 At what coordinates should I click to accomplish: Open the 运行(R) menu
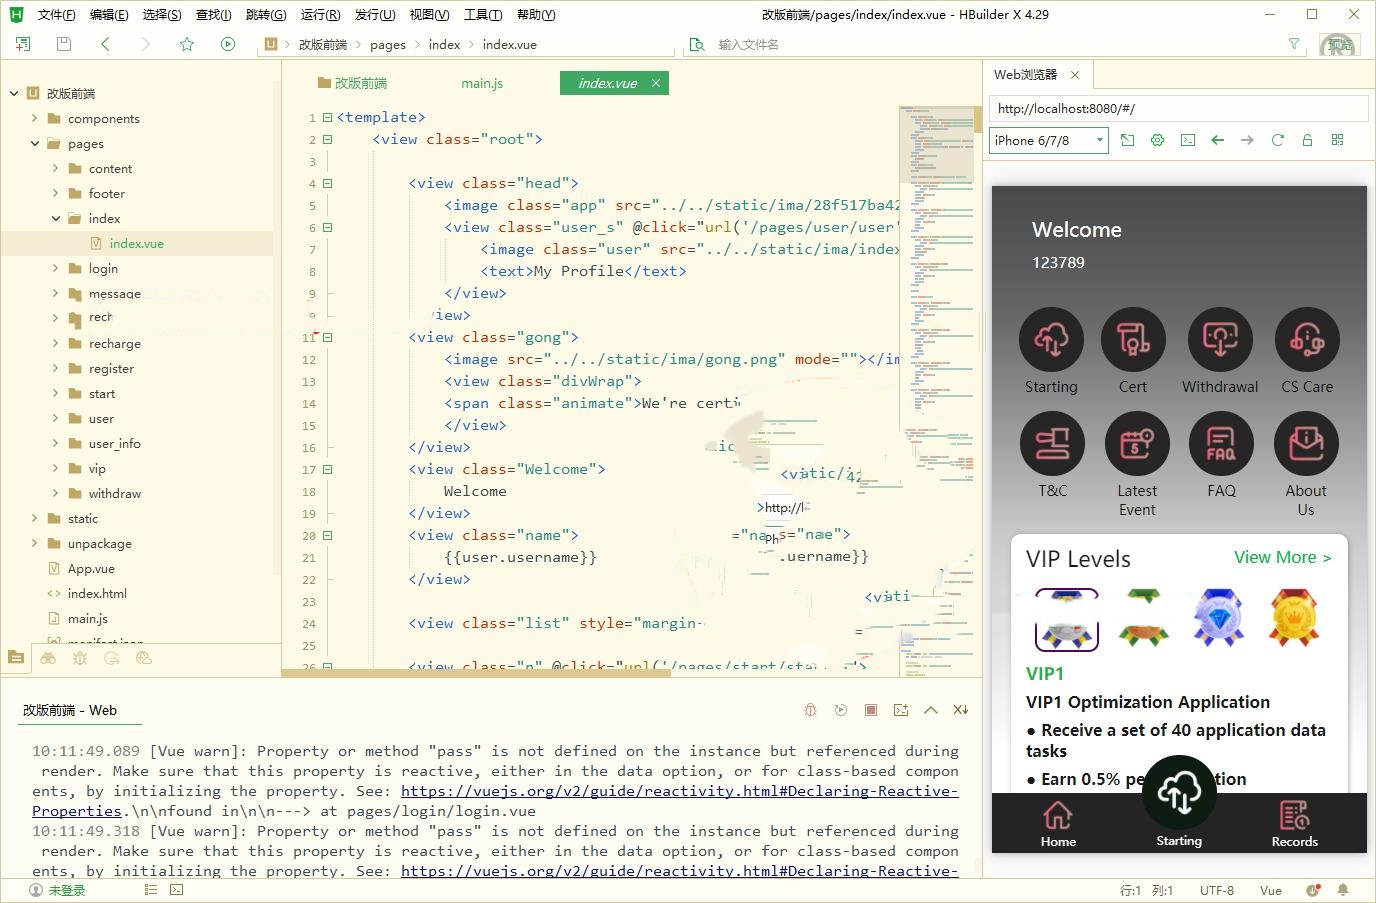point(320,14)
